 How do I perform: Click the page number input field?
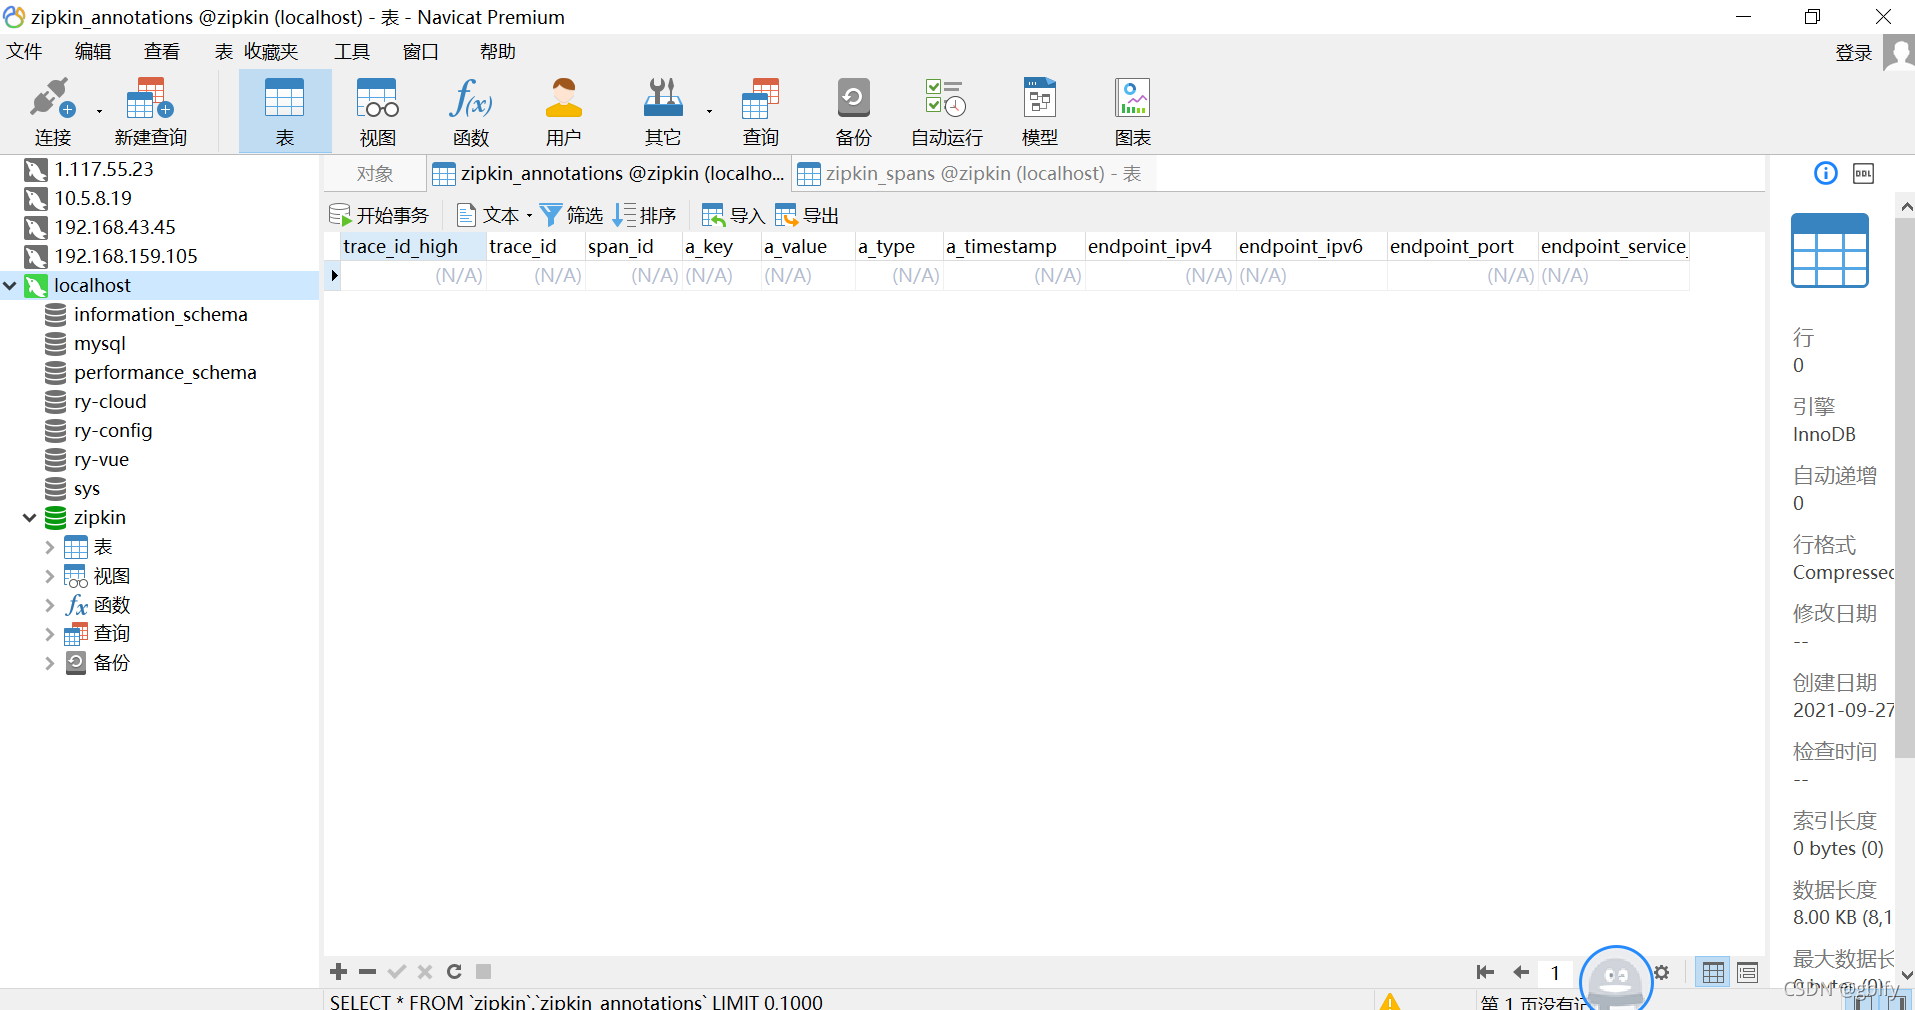pos(1555,972)
